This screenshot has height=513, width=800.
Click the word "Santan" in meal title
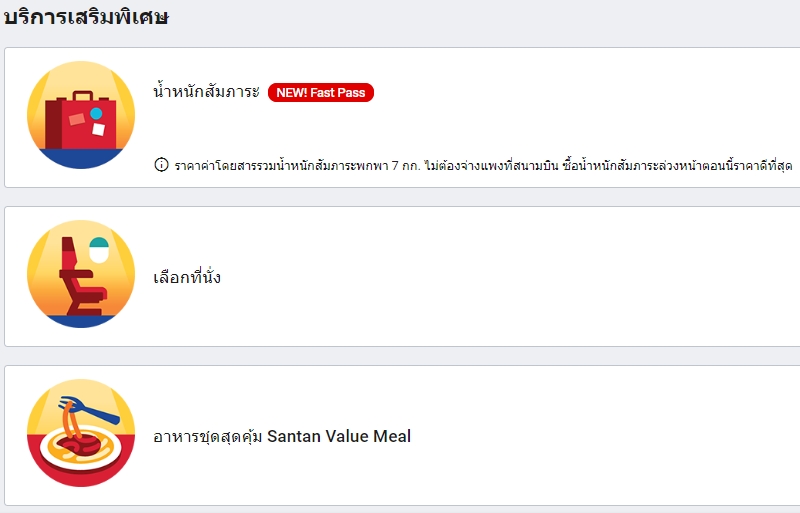click(296, 436)
